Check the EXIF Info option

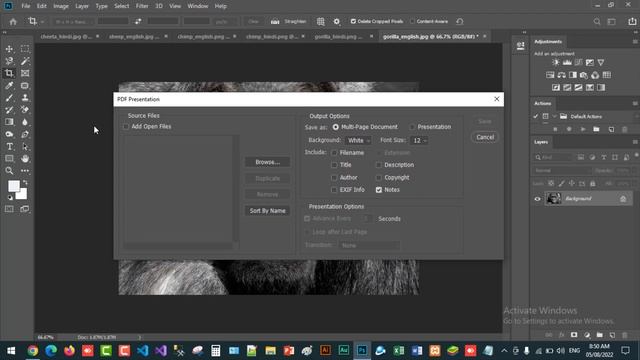click(x=334, y=190)
